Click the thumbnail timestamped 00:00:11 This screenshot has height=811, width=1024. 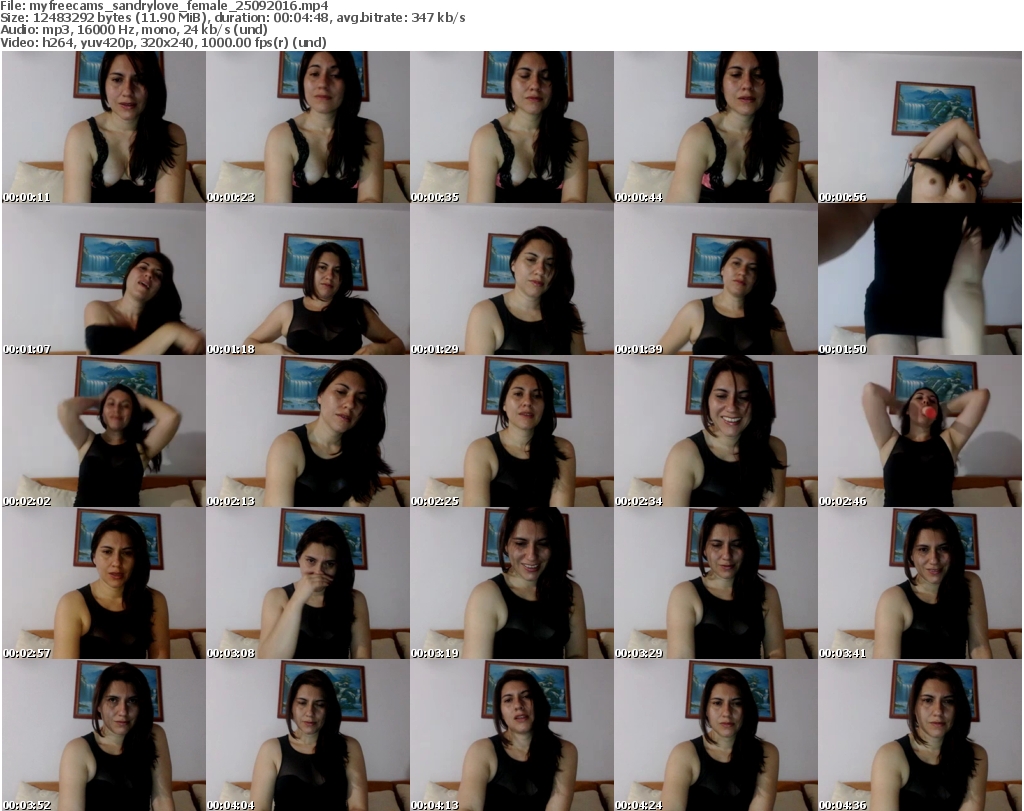click(103, 128)
